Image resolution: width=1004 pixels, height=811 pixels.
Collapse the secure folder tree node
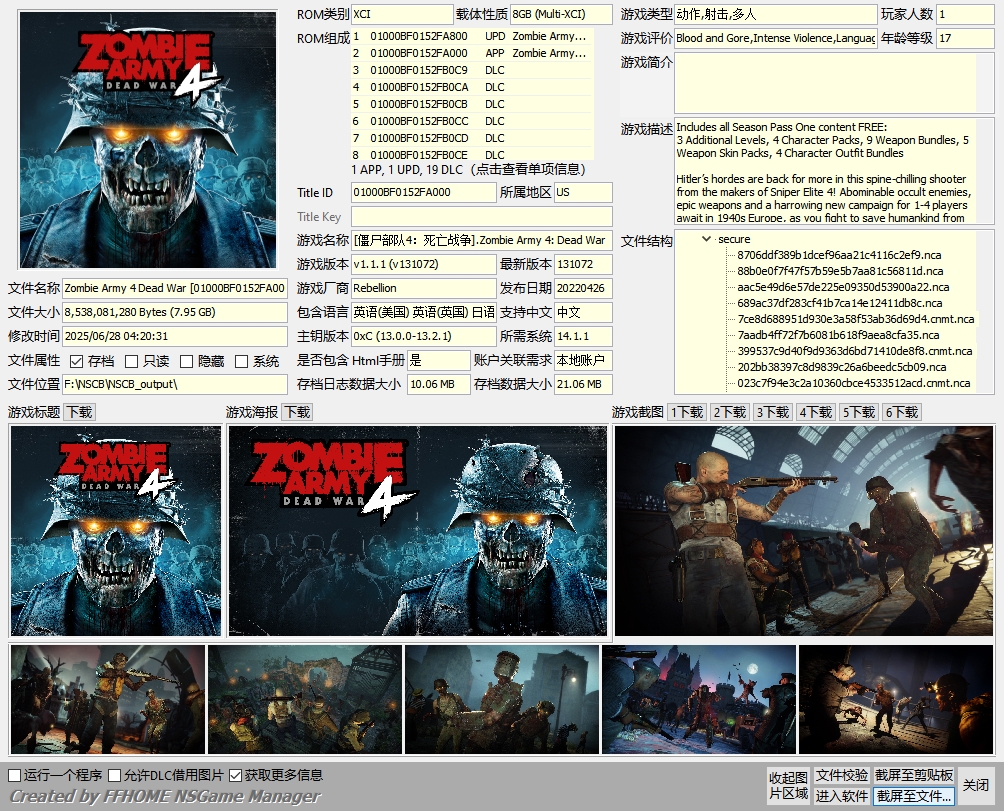click(x=707, y=239)
